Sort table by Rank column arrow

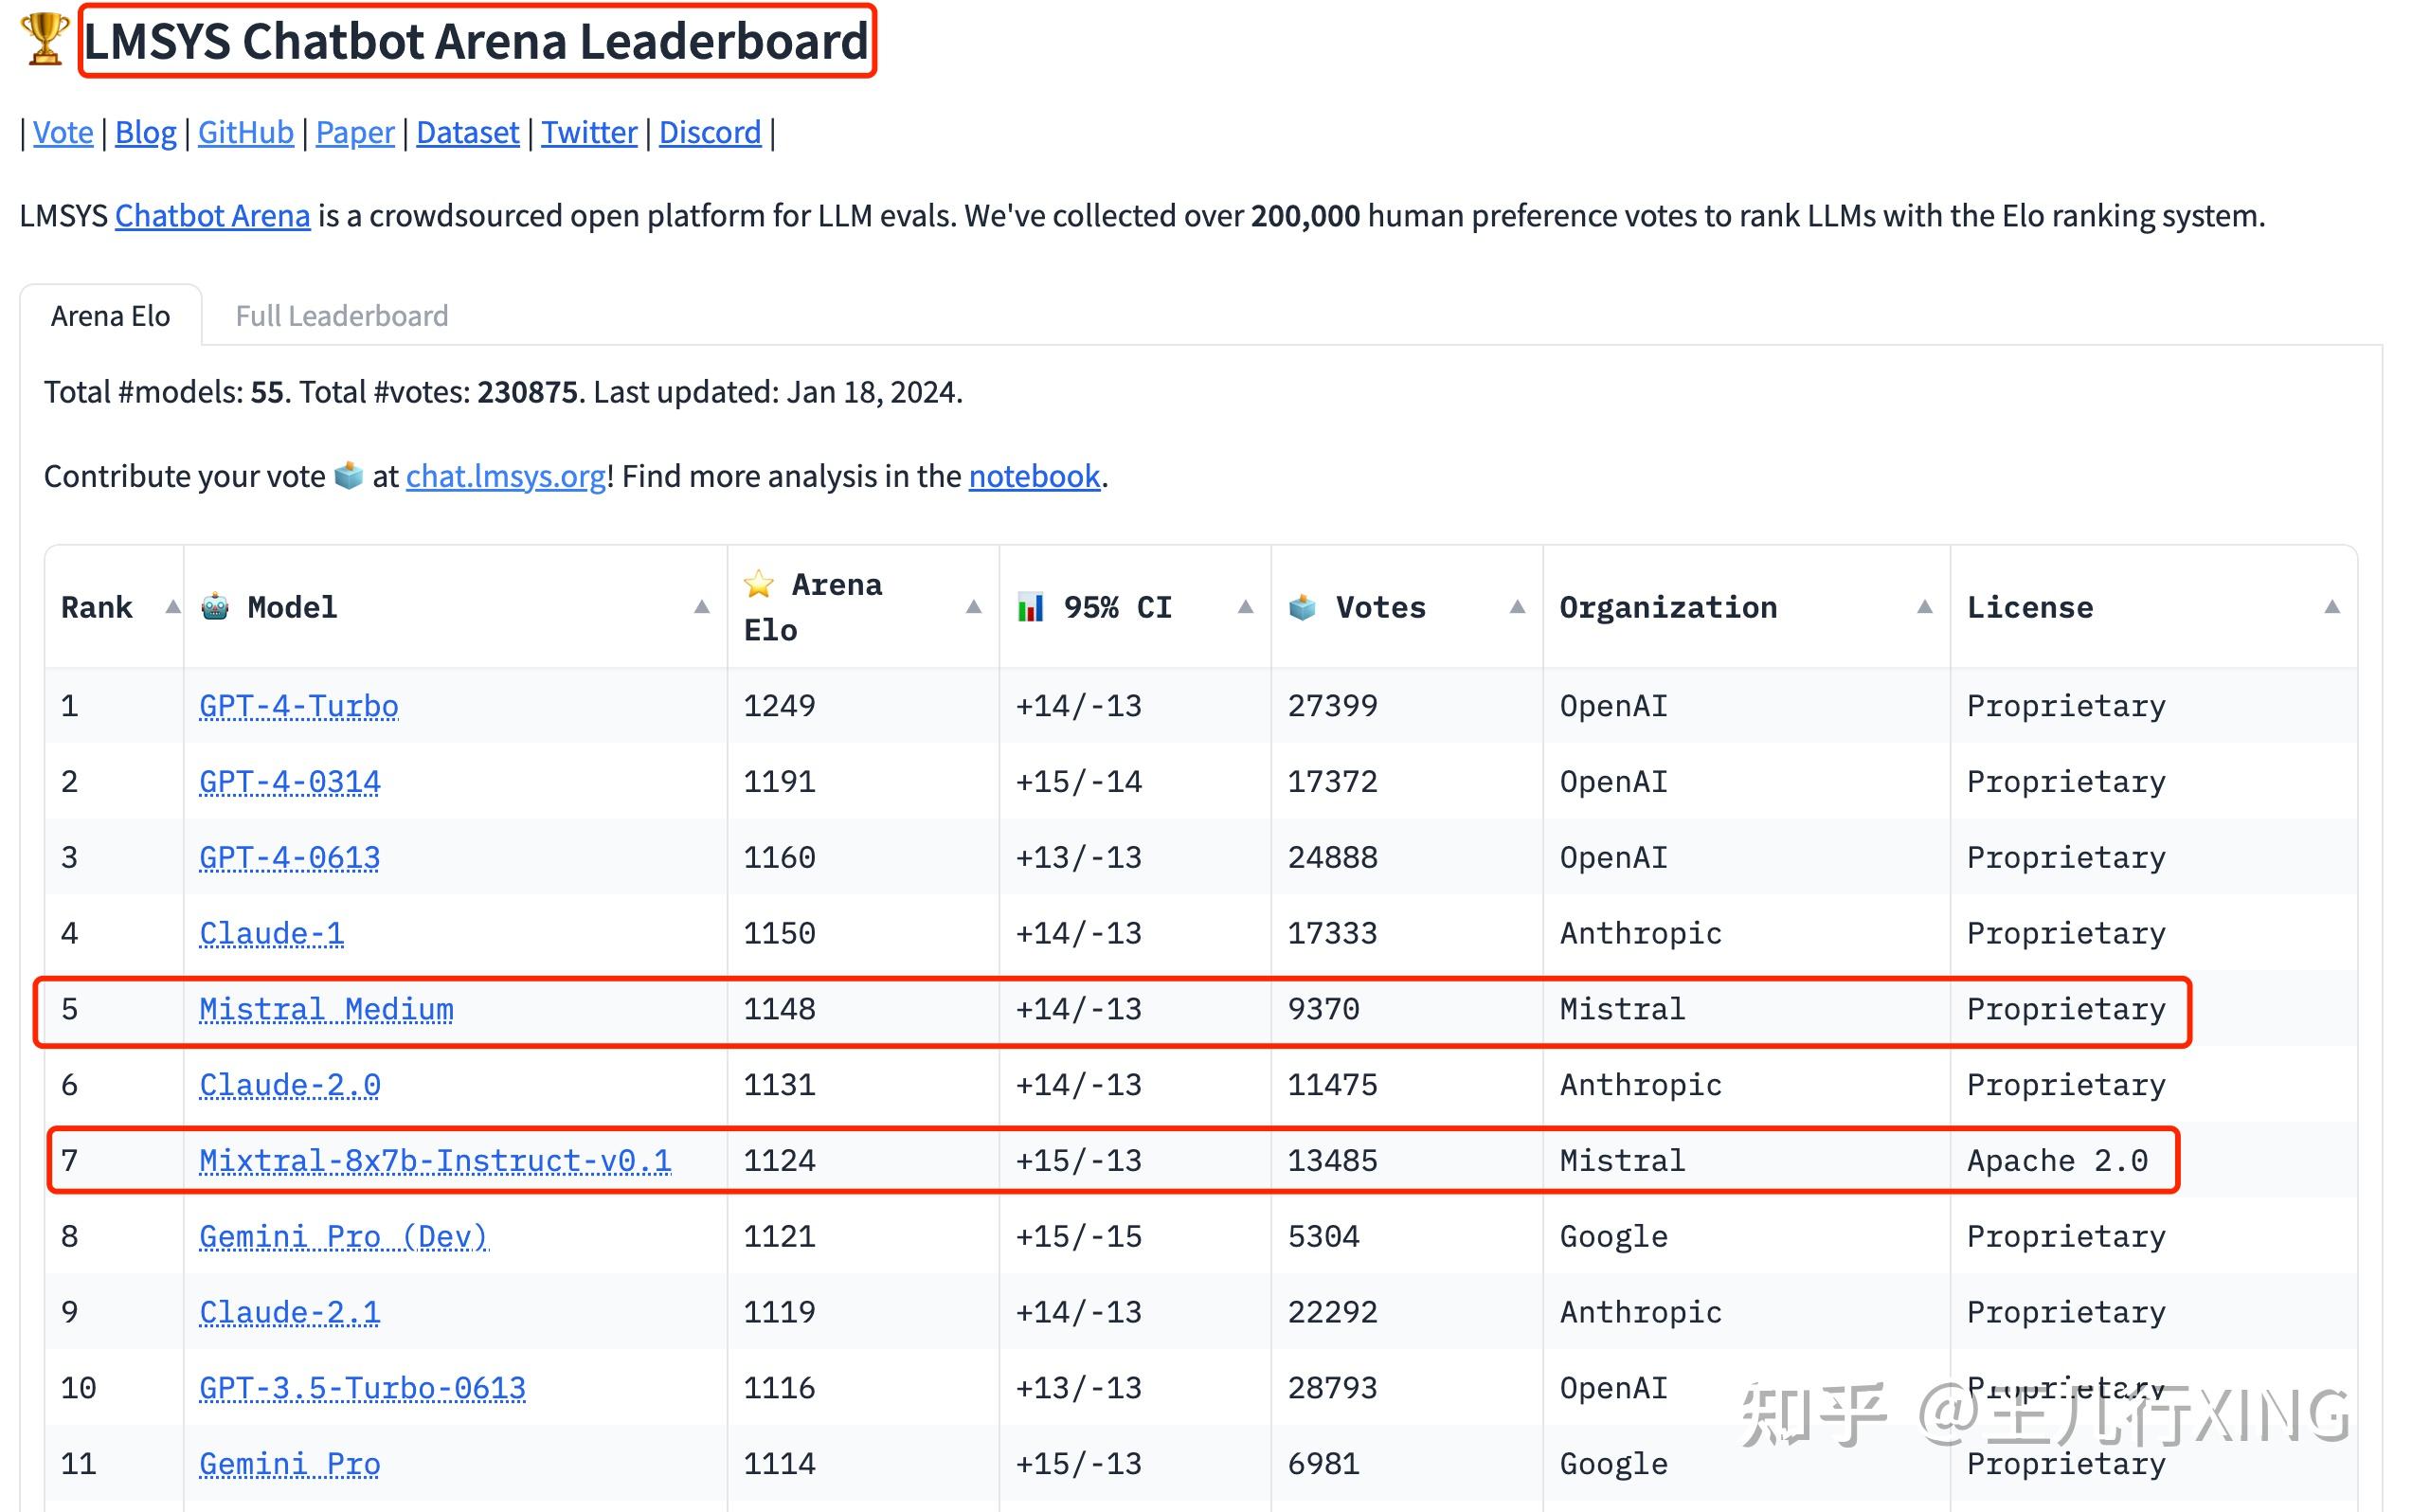(x=172, y=607)
